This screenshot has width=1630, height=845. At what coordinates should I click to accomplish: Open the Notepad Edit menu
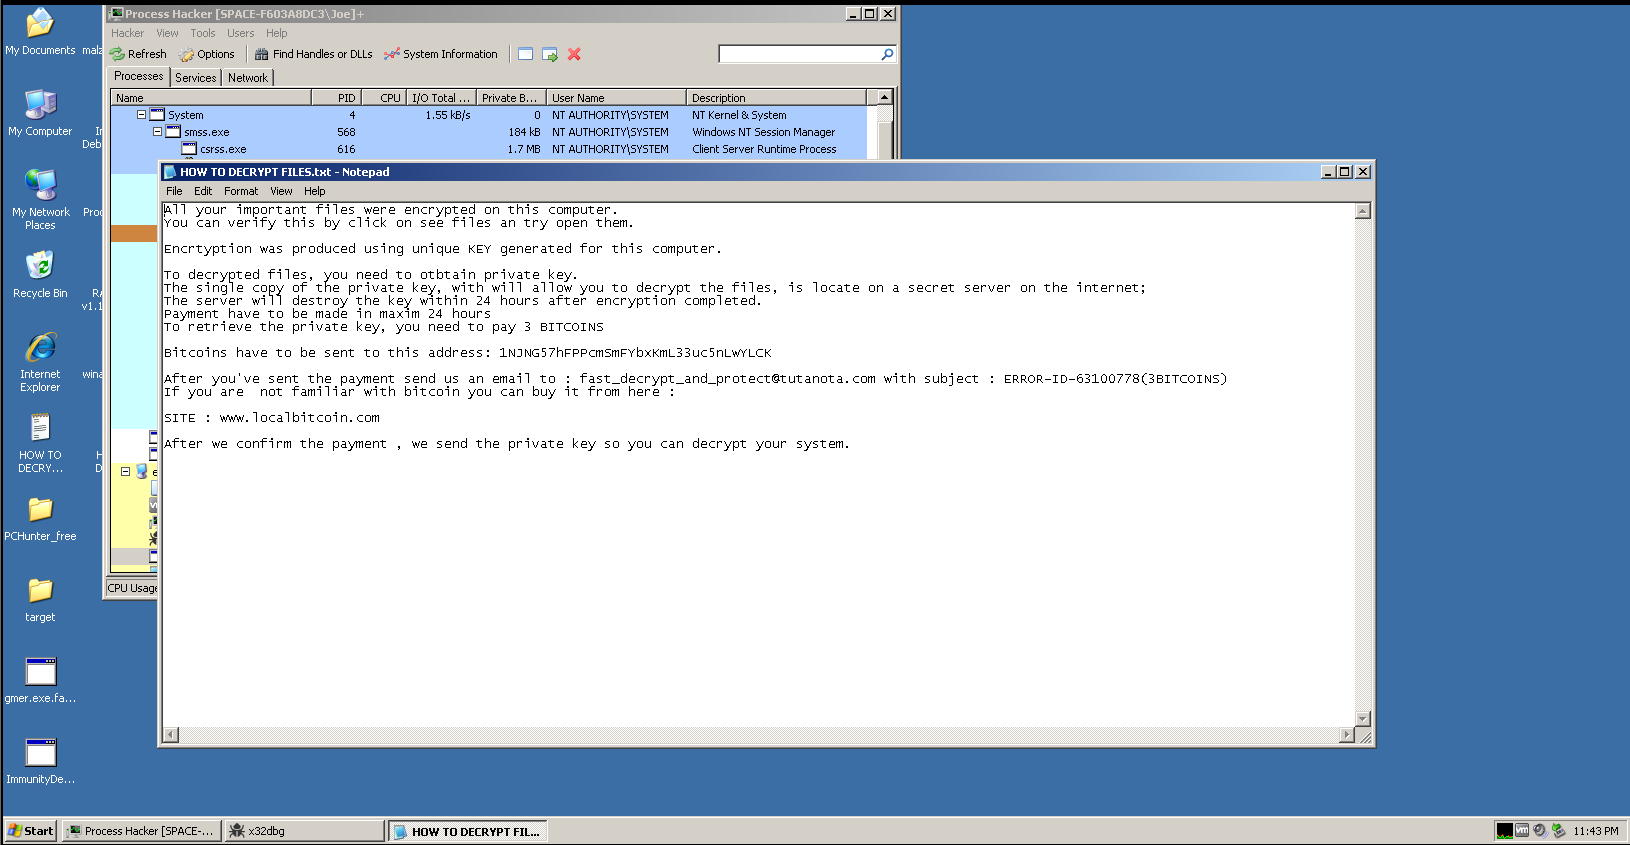coord(203,191)
